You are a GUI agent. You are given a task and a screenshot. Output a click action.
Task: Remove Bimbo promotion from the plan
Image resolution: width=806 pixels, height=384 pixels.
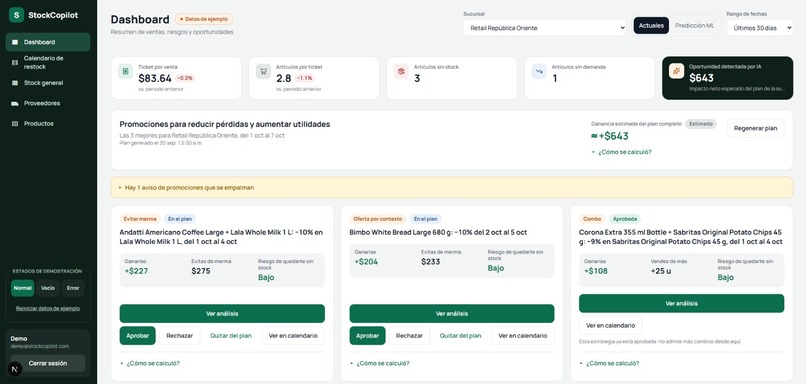coord(461,336)
